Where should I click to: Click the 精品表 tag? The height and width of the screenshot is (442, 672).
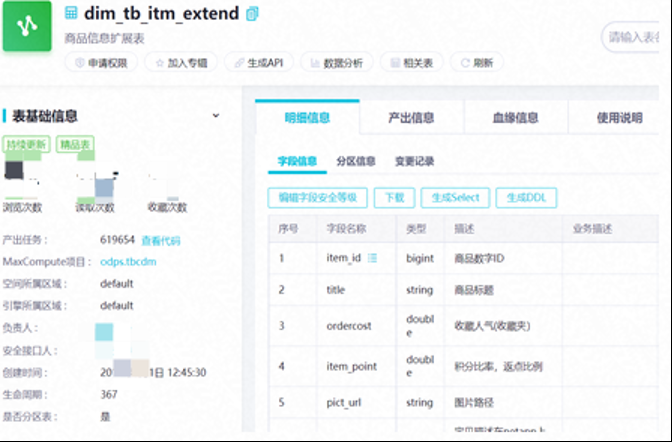point(75,144)
